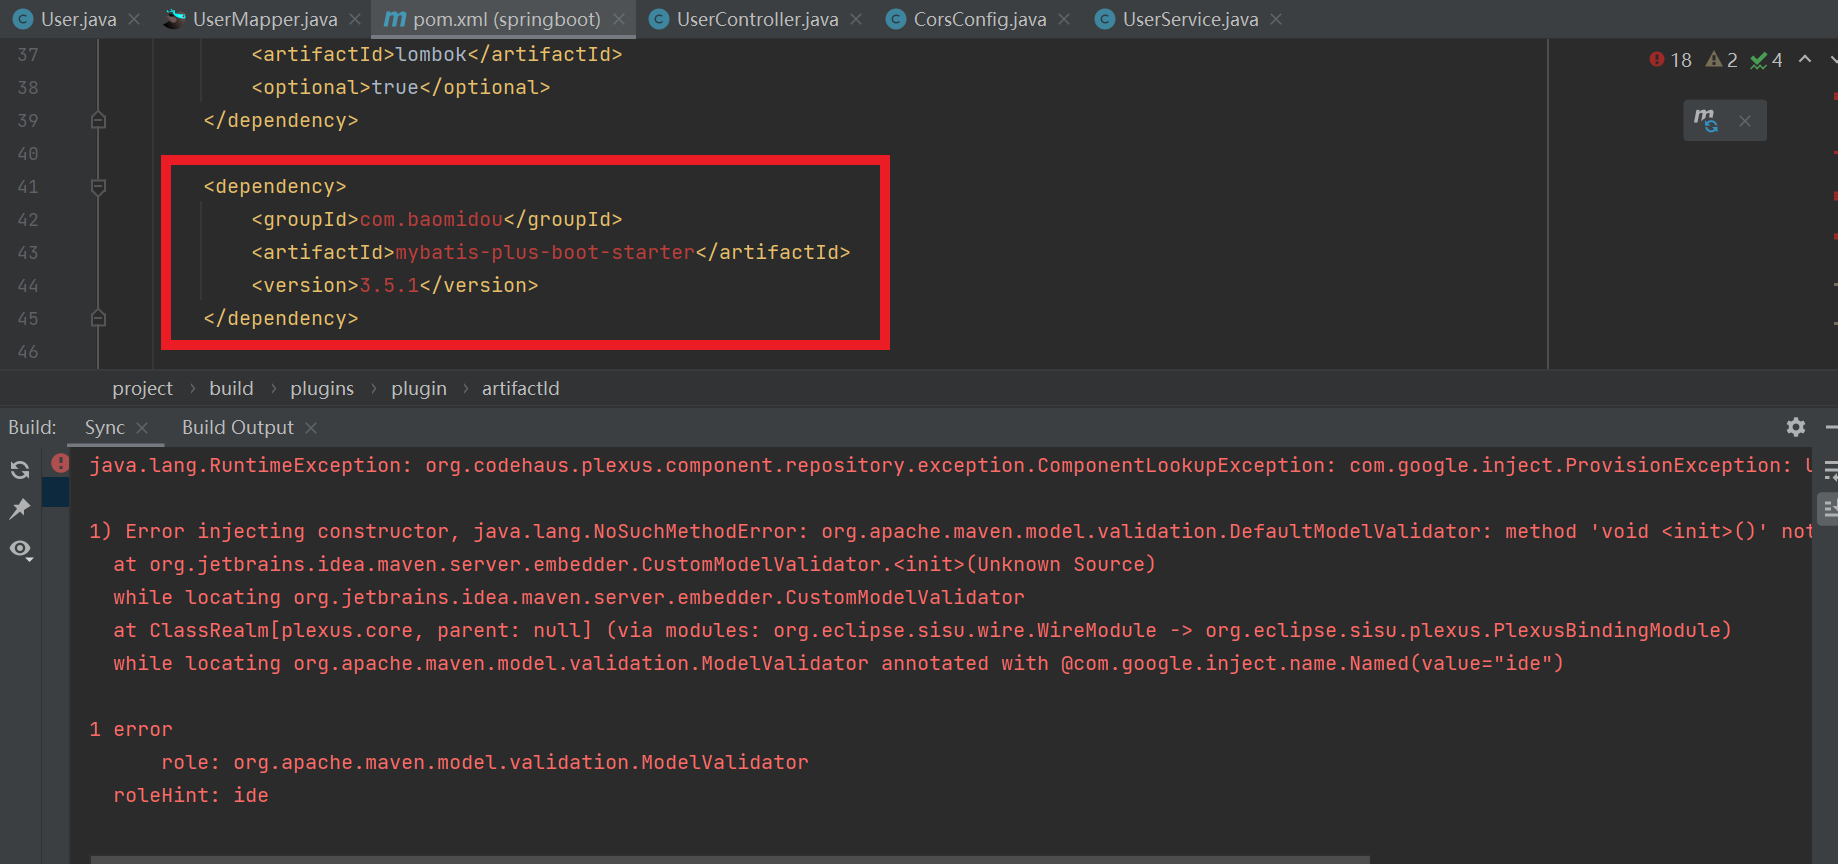Click 'com.baomidou' groupId text
The height and width of the screenshot is (864, 1838).
(x=431, y=220)
